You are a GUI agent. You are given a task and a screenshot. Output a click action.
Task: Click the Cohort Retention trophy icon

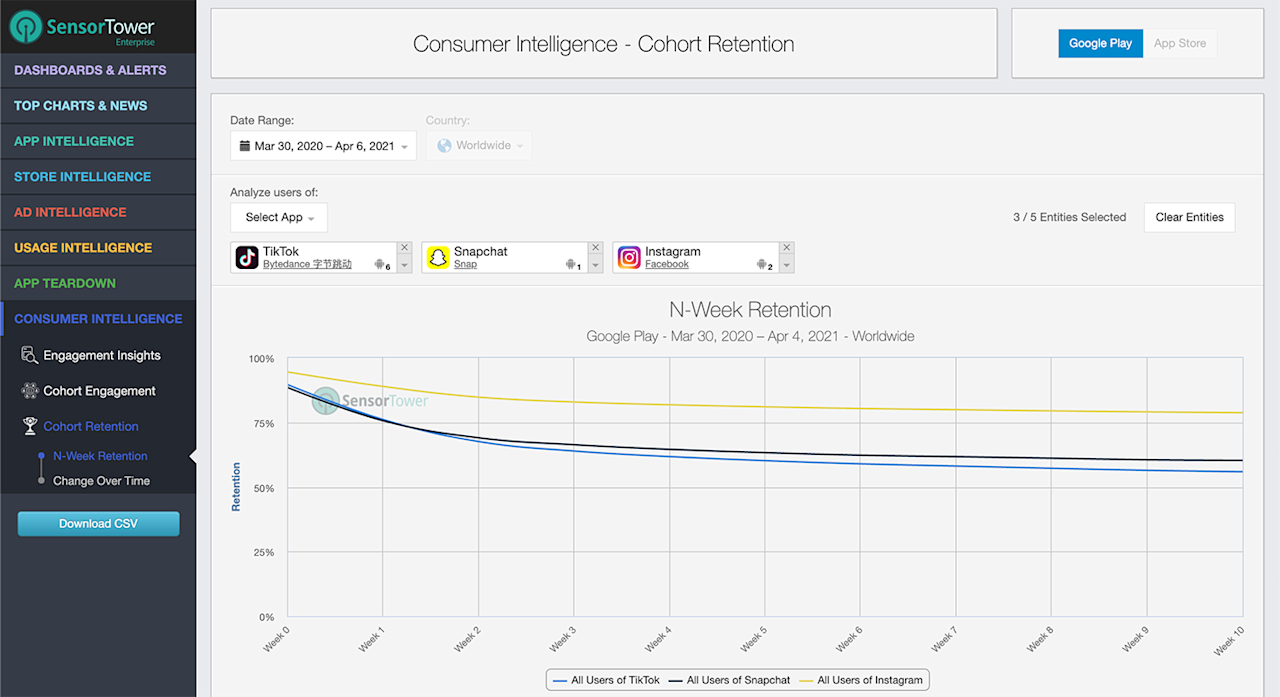(x=29, y=426)
